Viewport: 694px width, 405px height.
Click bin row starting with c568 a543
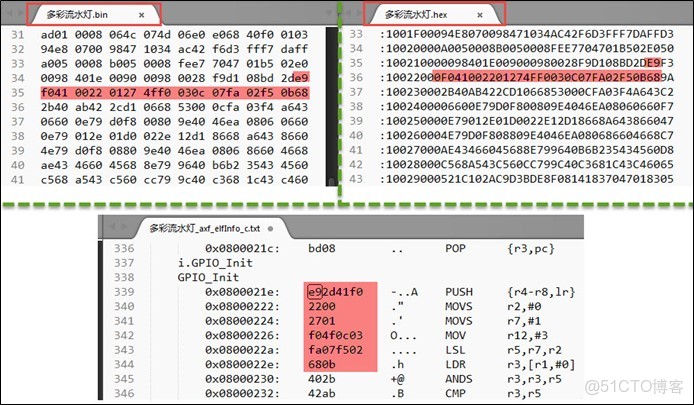174,180
